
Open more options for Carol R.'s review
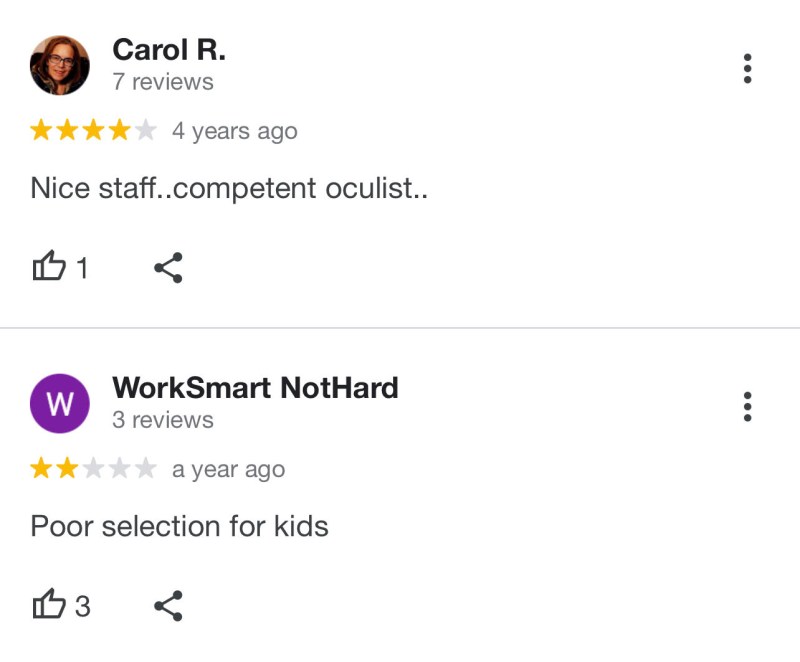coord(747,69)
